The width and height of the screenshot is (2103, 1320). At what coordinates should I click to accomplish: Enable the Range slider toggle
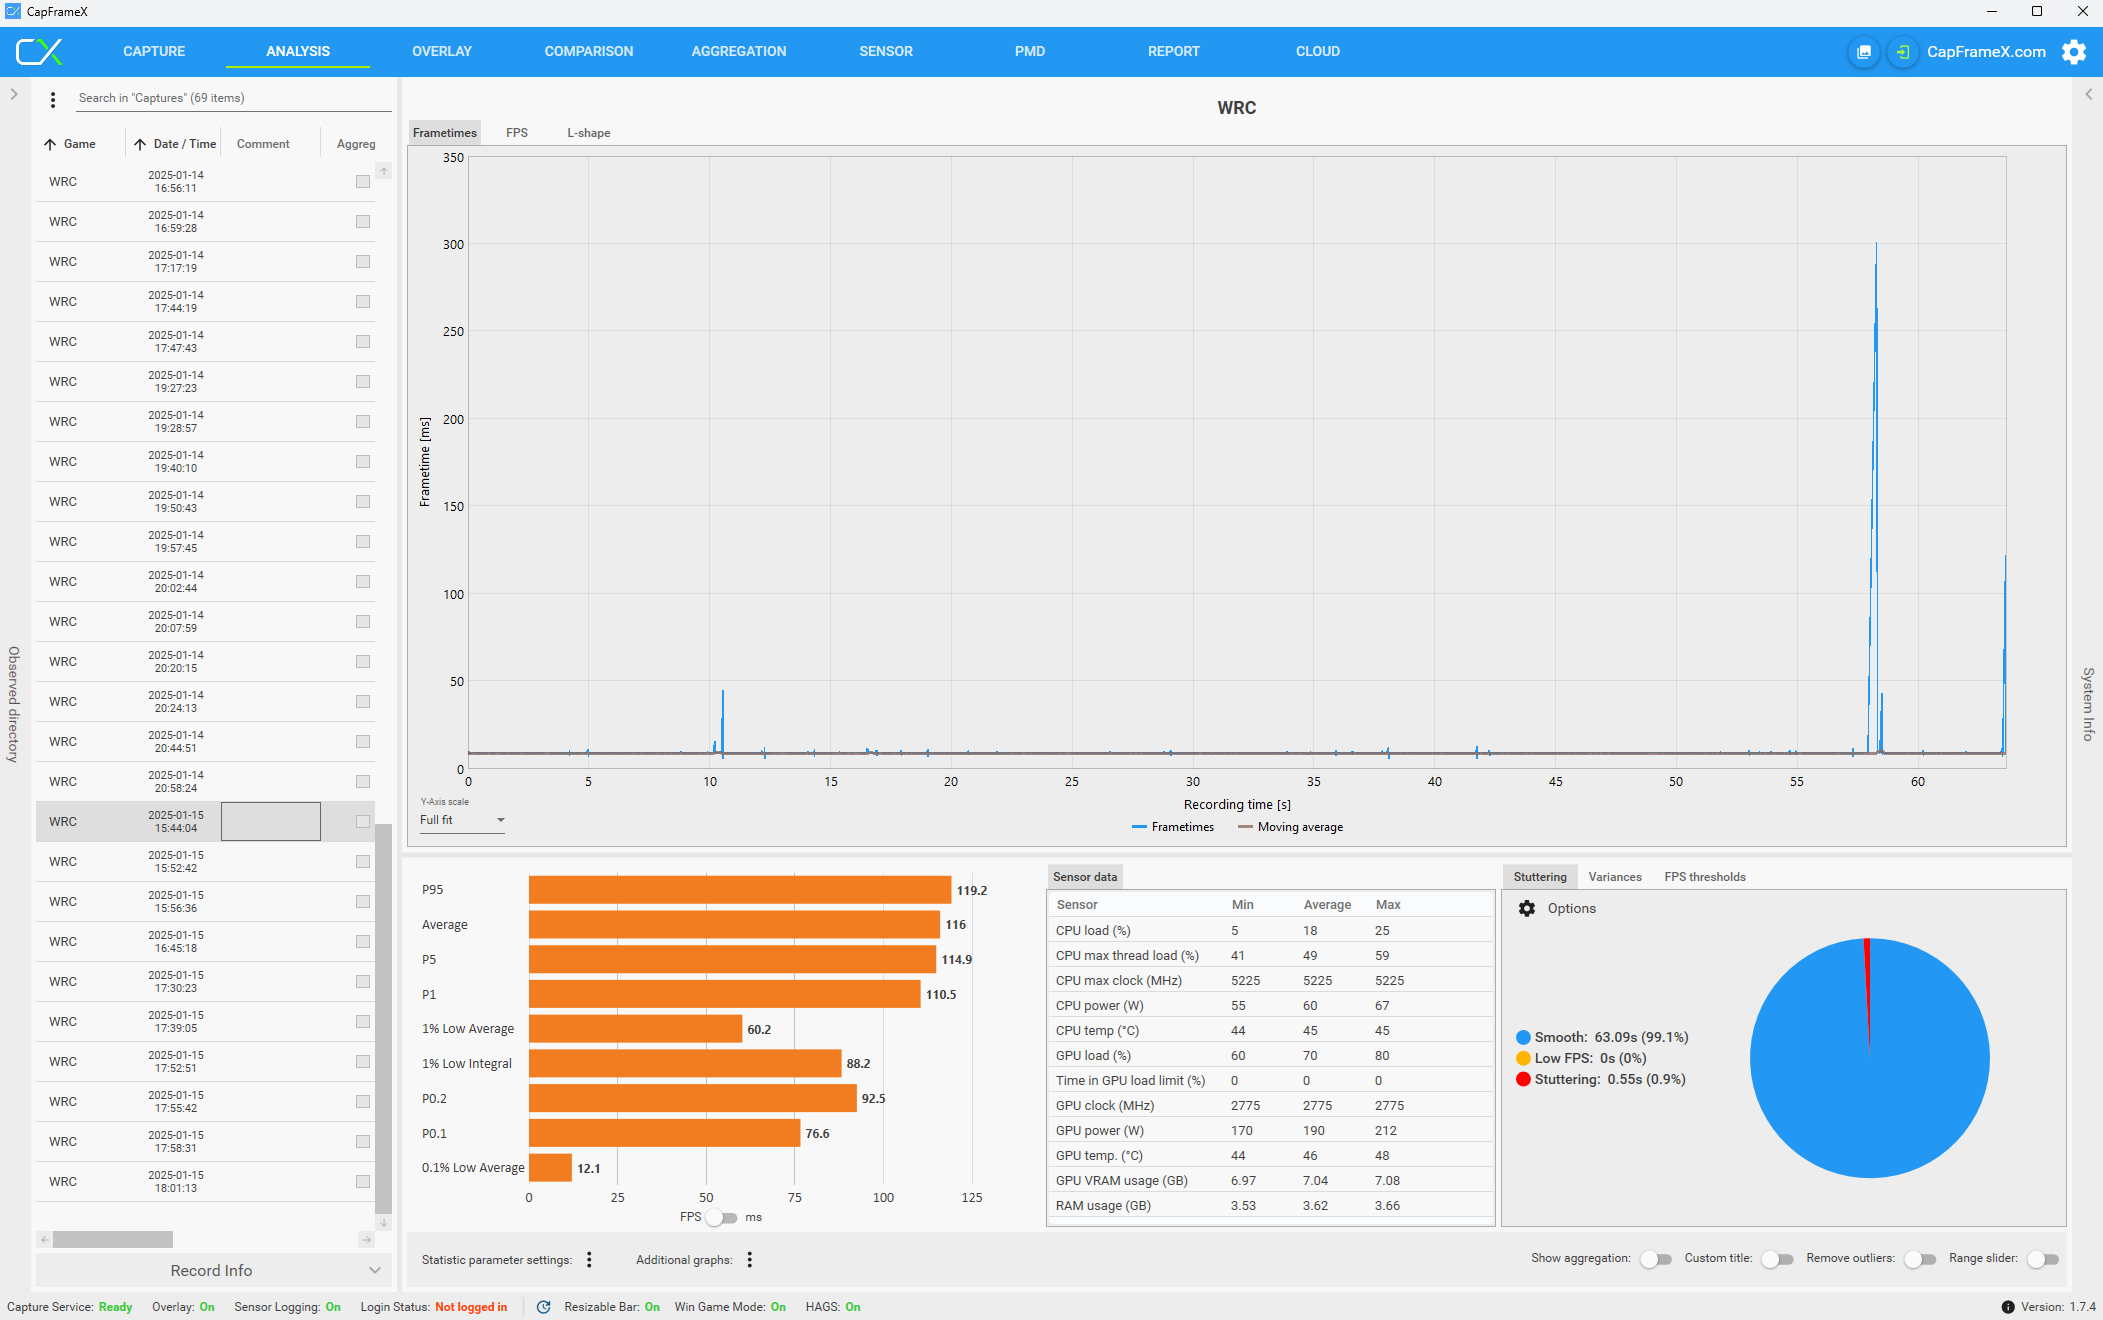pos(2042,1259)
